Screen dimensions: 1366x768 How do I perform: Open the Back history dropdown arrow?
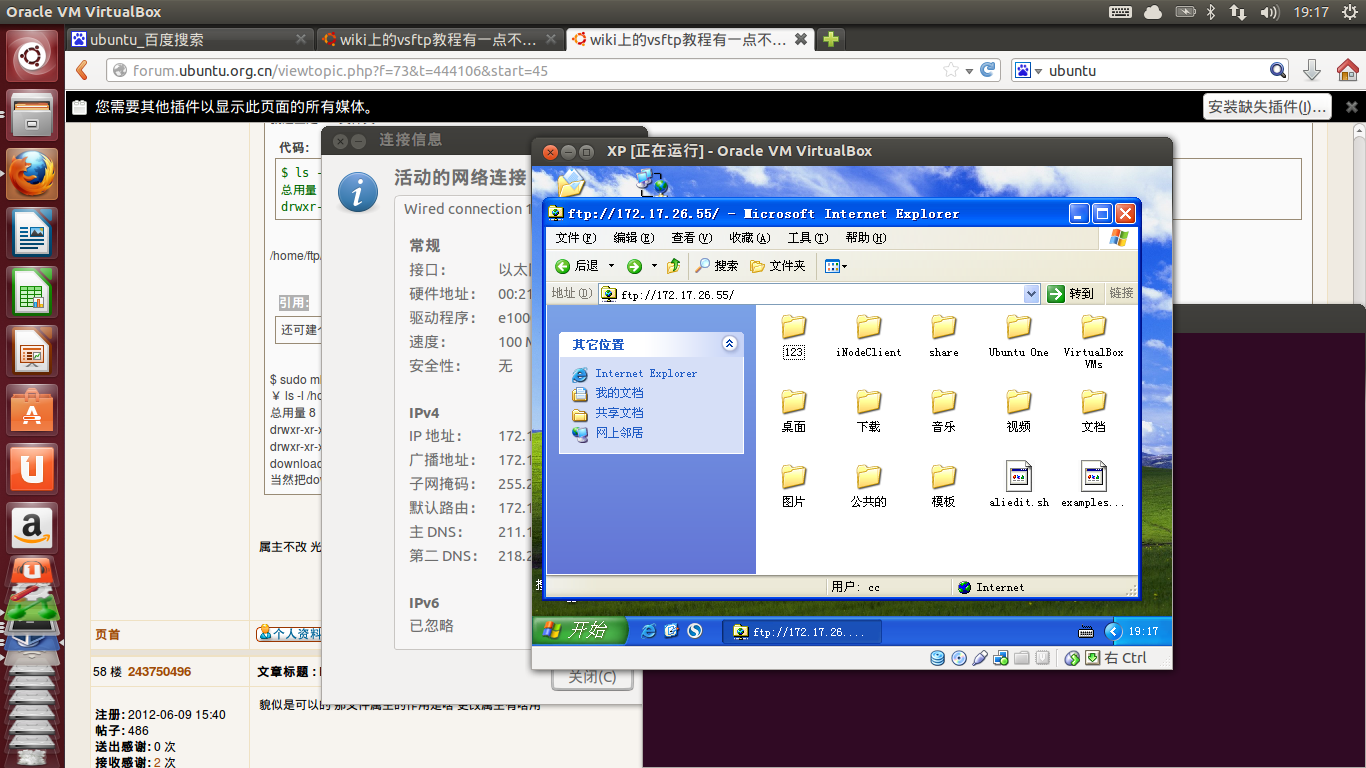click(x=611, y=266)
